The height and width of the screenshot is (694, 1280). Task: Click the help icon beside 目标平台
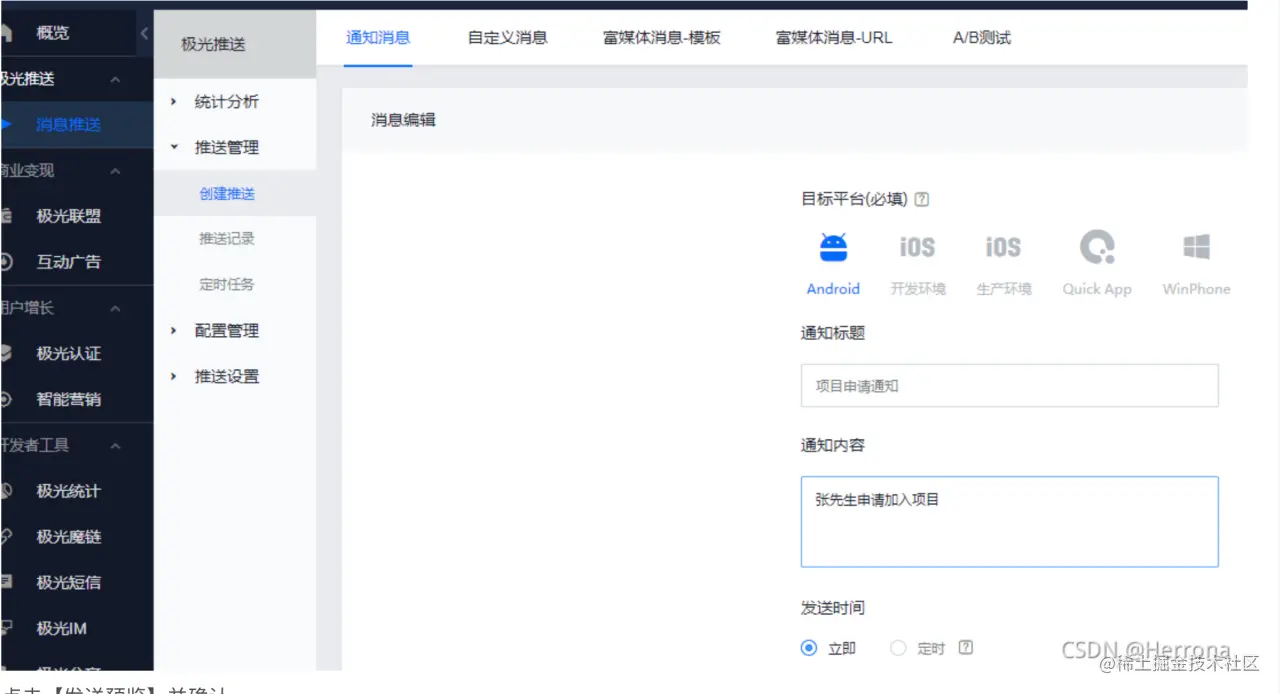(x=921, y=199)
